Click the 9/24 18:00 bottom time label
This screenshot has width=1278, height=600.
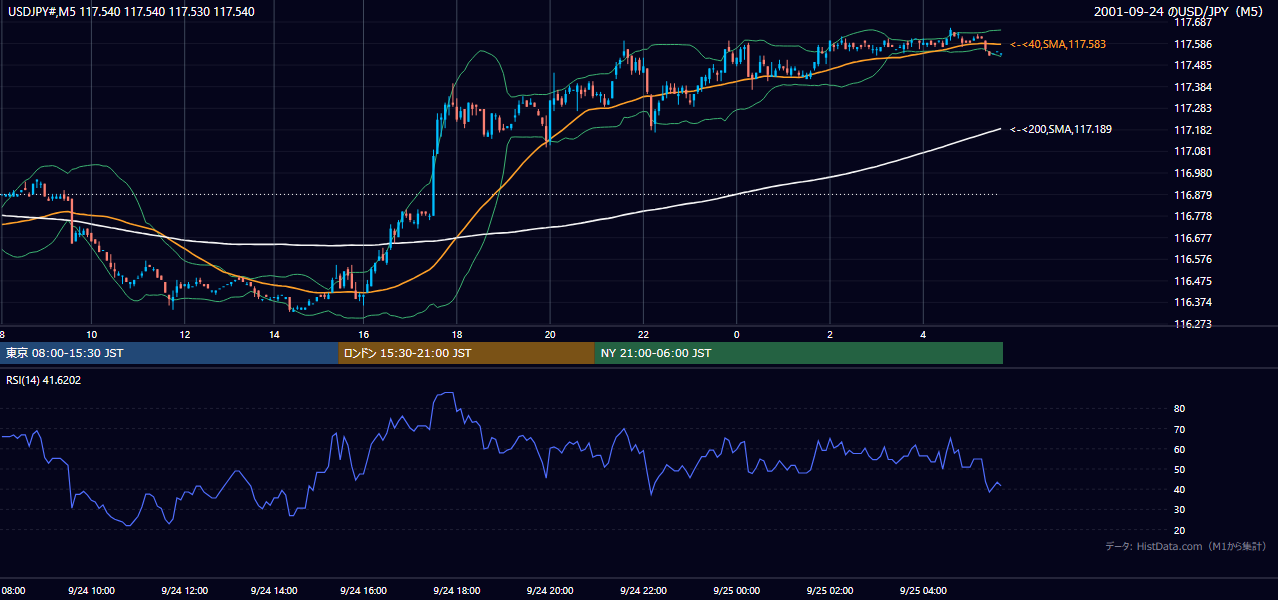pos(457,591)
